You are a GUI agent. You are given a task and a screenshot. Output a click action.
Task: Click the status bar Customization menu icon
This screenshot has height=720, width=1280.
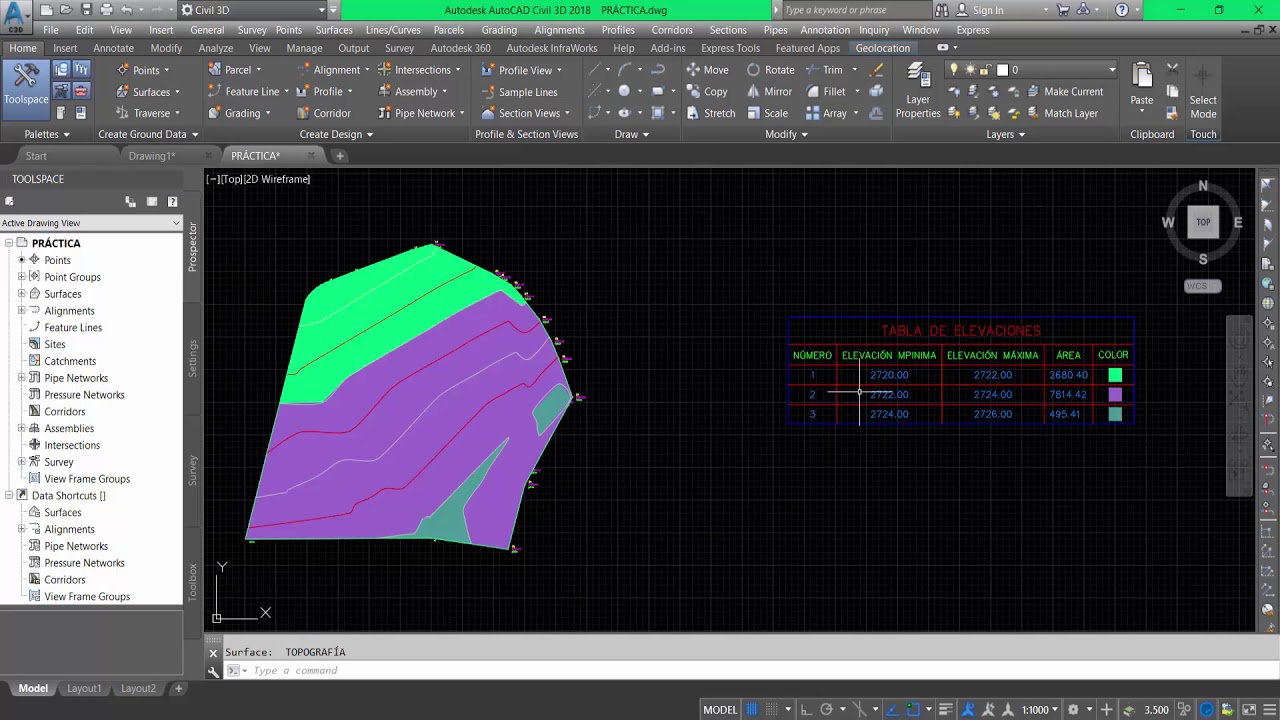tap(1272, 710)
